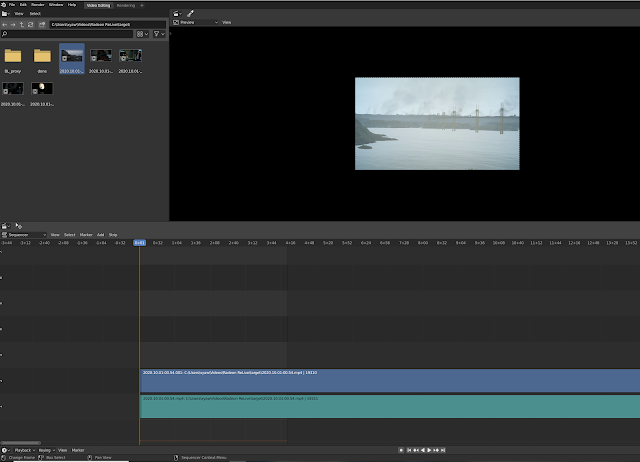The height and width of the screenshot is (462, 640).
Task: Open the Window menu
Action: pos(56,5)
